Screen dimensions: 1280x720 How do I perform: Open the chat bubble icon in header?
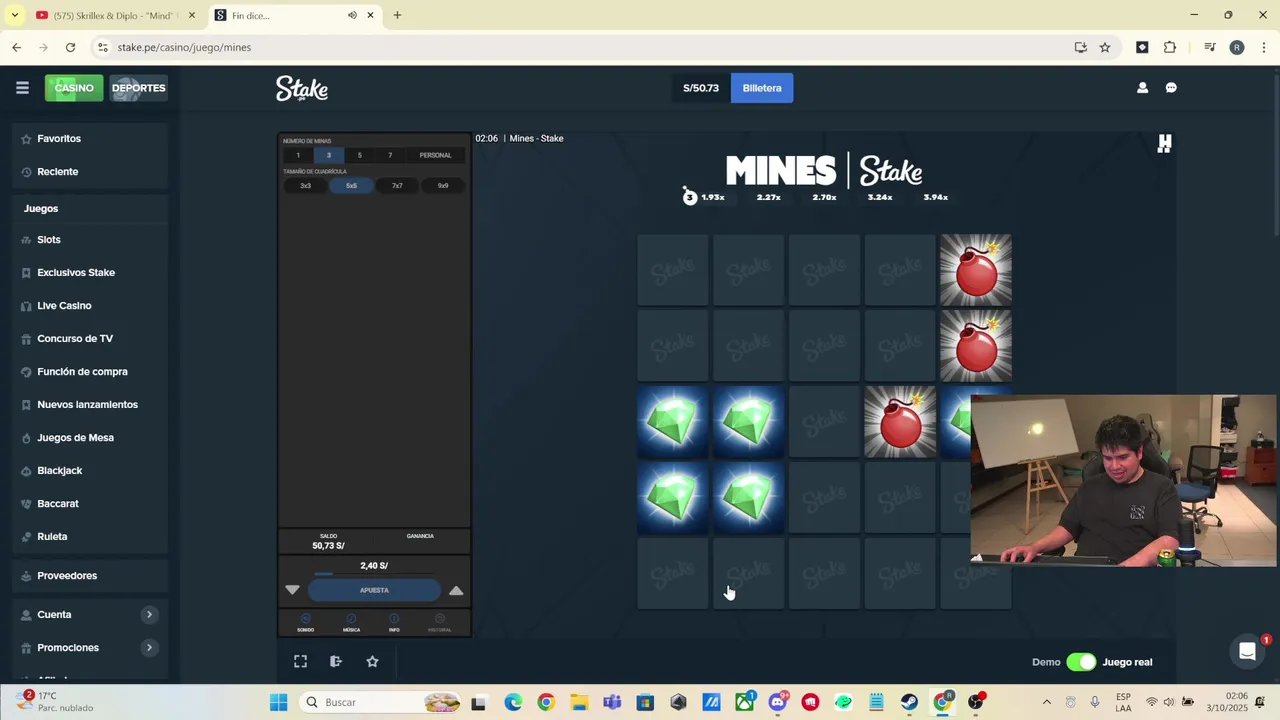click(1171, 88)
